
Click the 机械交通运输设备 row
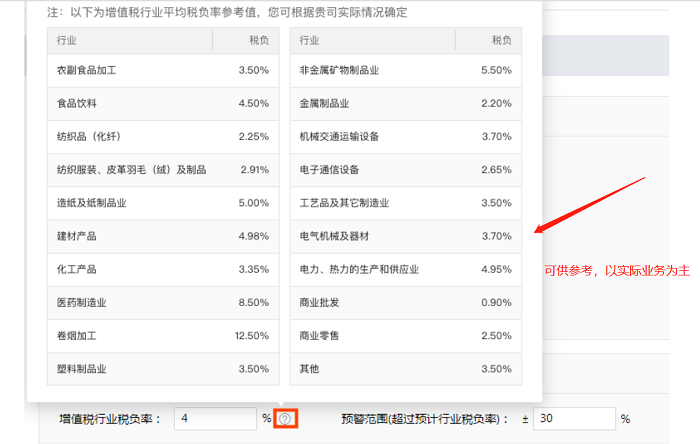pos(405,136)
